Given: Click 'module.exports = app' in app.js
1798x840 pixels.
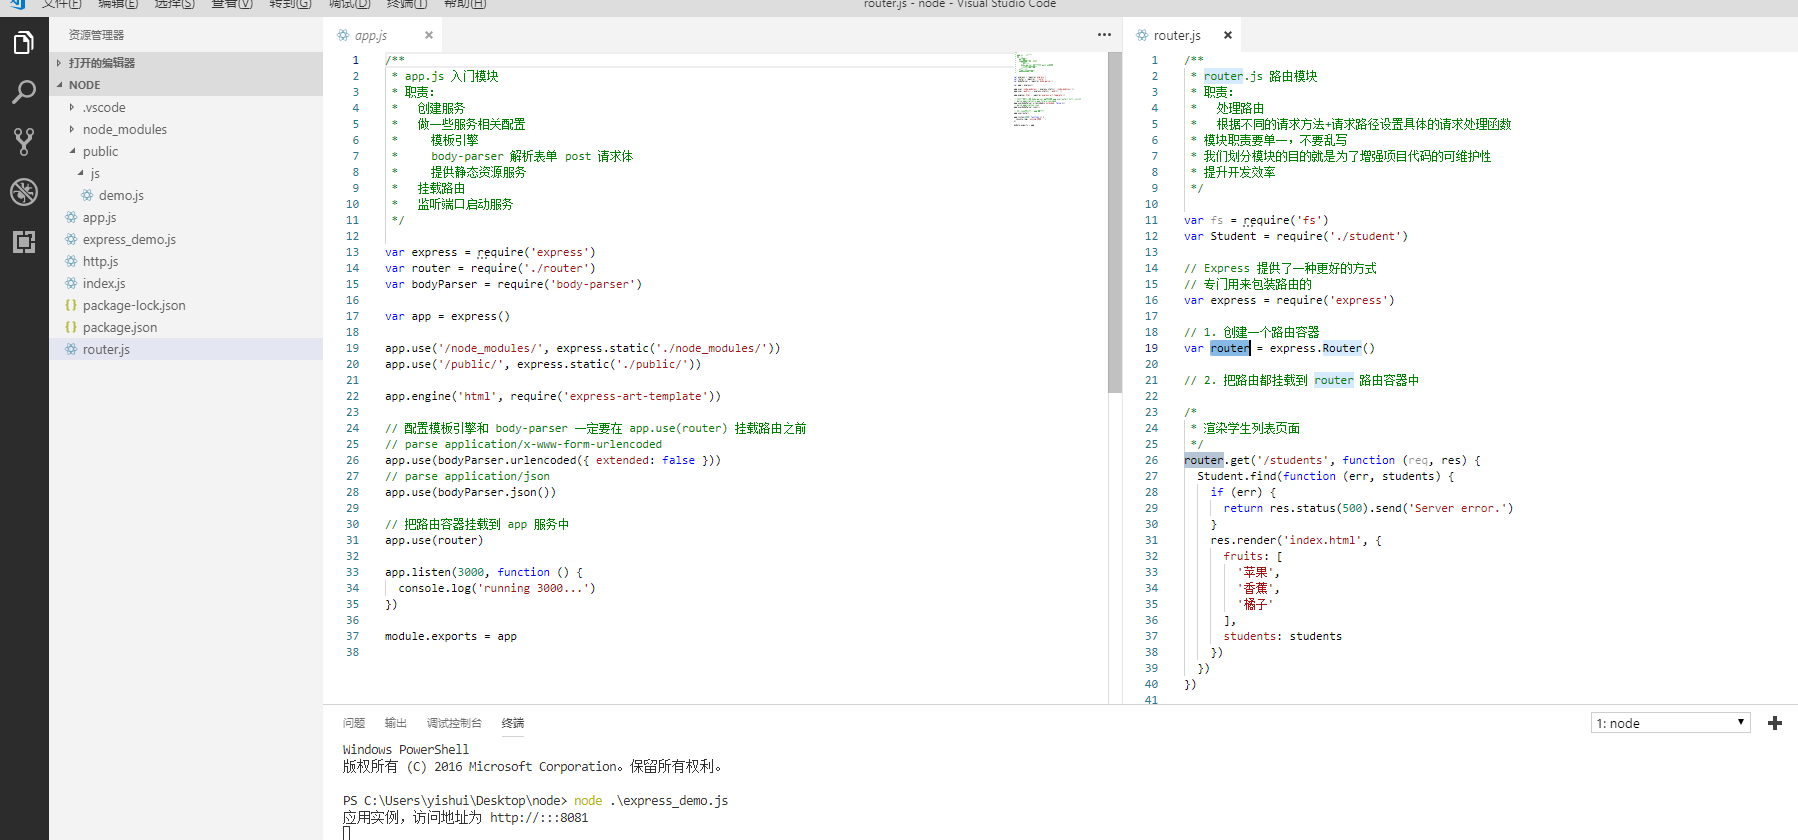Looking at the screenshot, I should click(x=451, y=636).
